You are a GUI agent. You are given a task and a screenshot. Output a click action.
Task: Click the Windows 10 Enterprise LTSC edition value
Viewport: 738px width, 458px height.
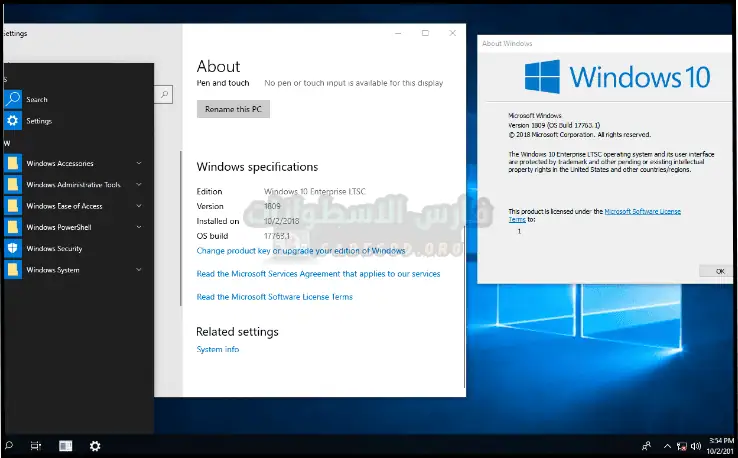(314, 192)
